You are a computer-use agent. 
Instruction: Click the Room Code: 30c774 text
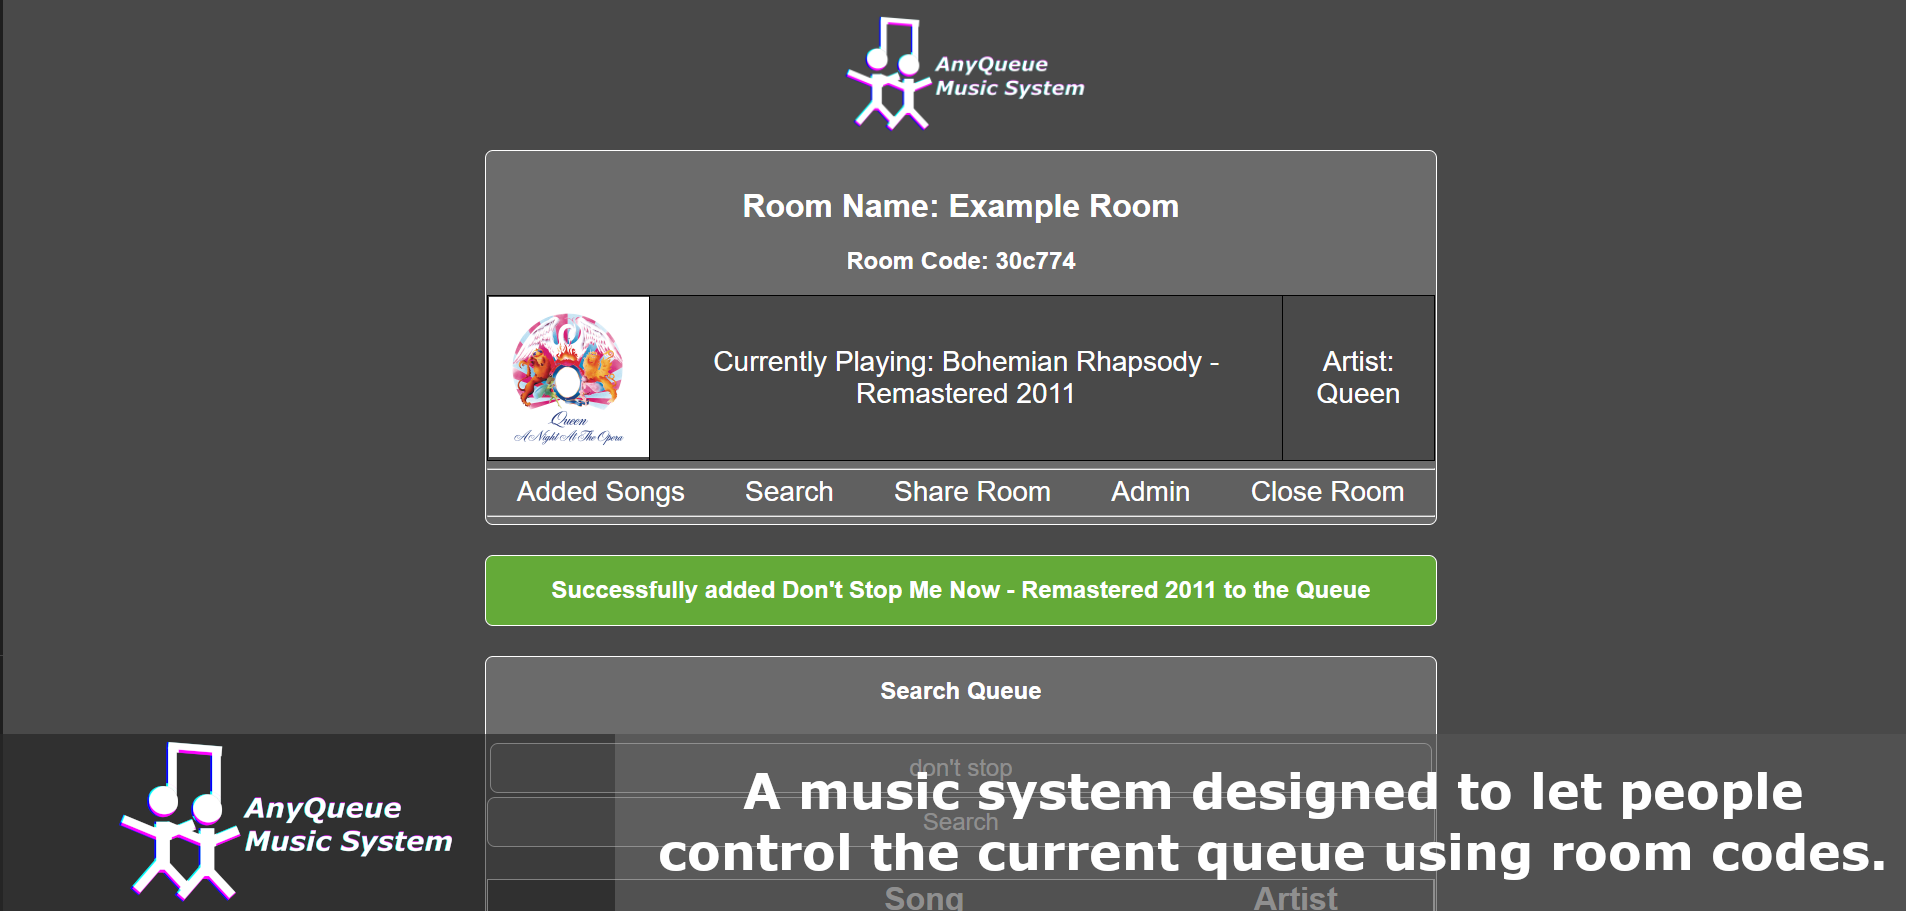click(960, 261)
